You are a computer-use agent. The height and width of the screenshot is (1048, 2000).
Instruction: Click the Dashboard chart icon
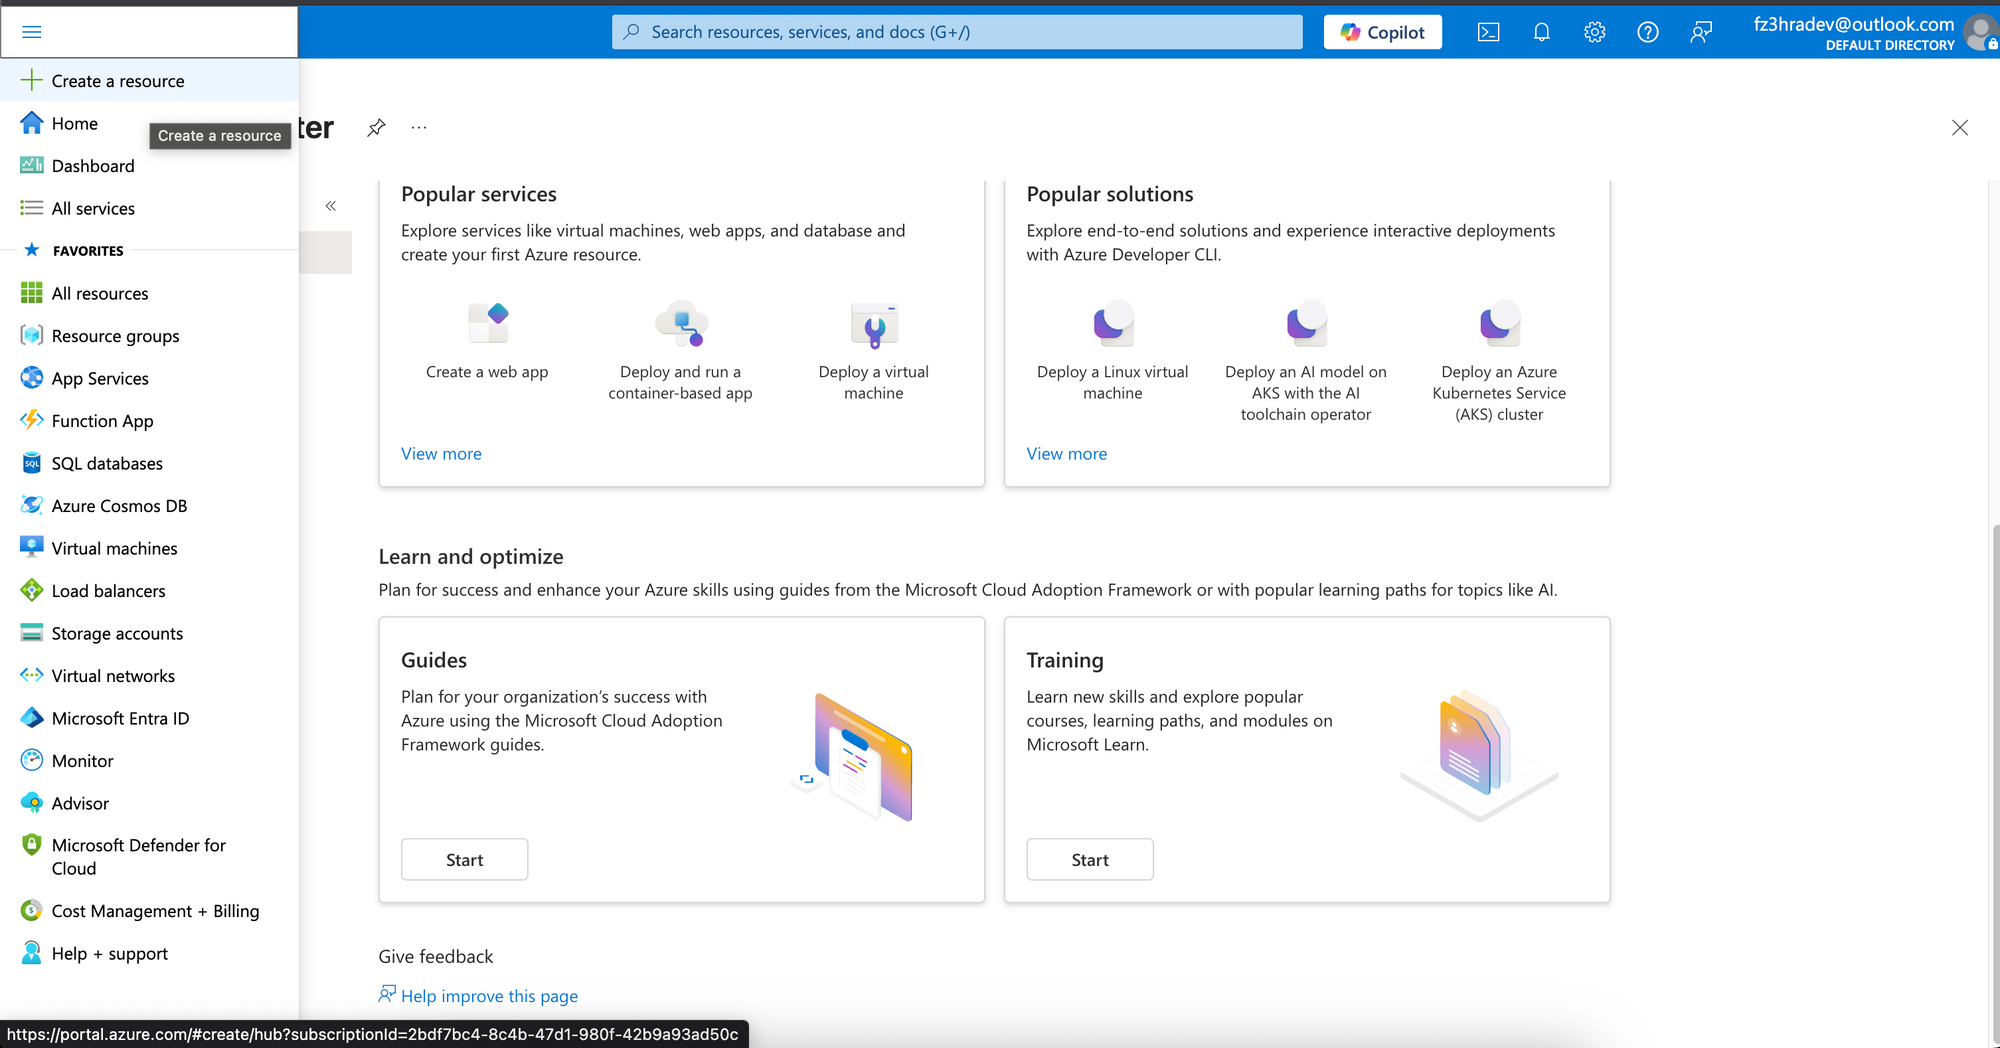[32, 165]
